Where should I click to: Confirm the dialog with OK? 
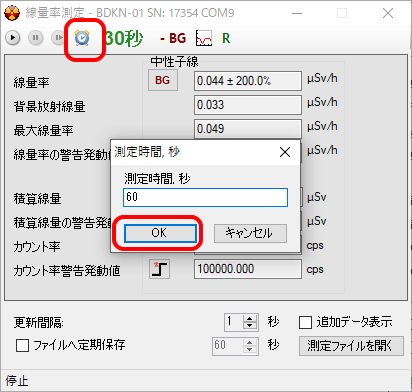tap(160, 233)
